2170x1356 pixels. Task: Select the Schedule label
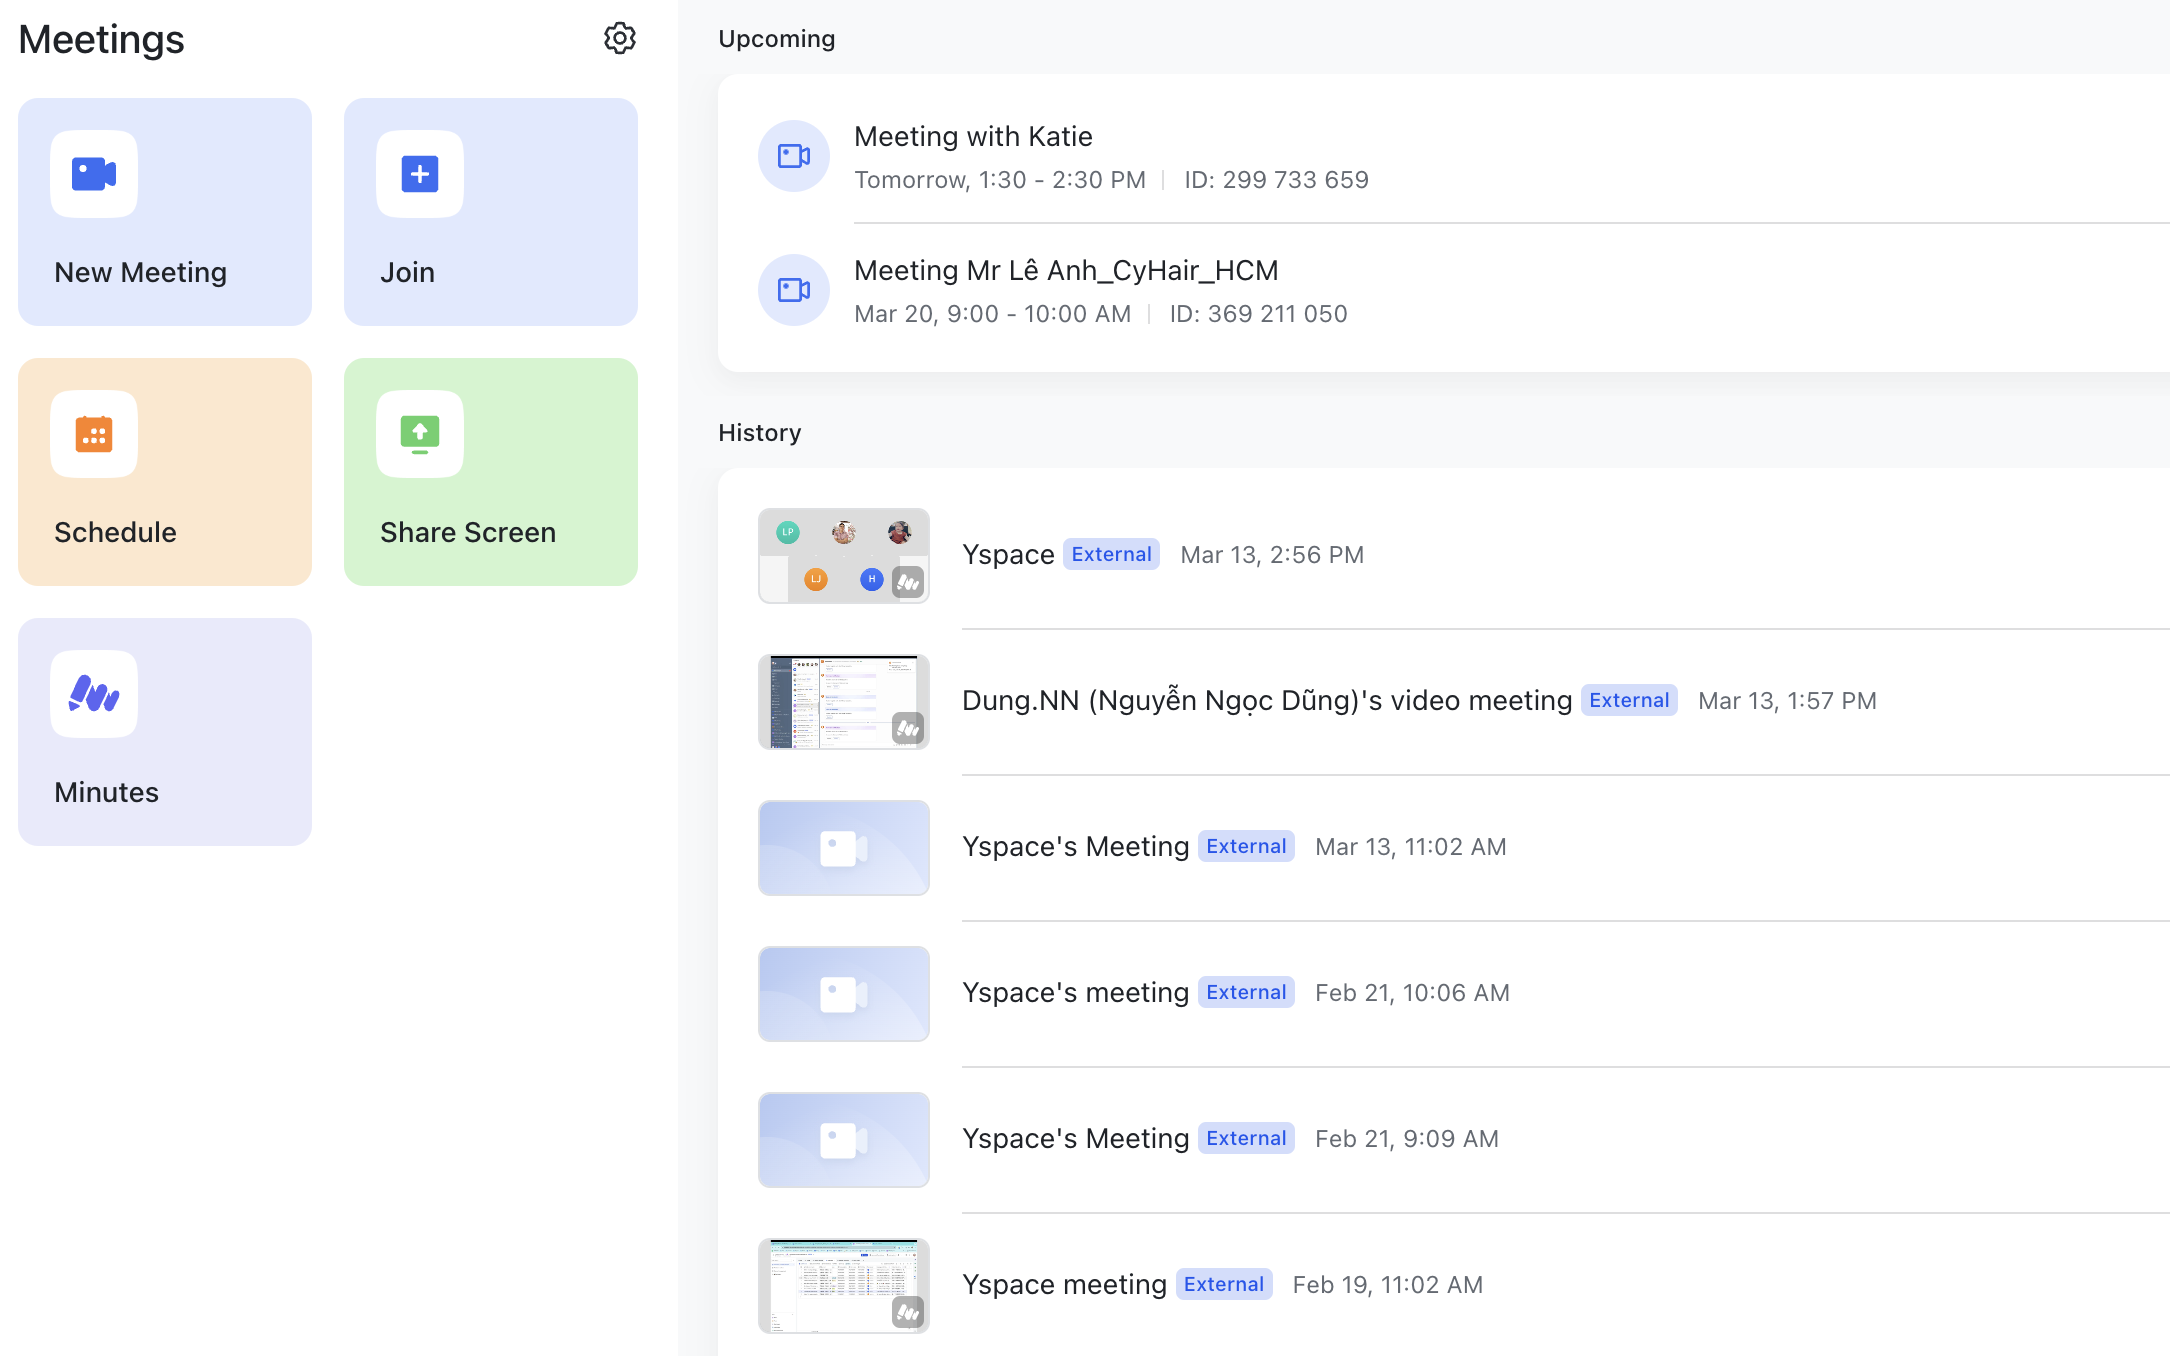pos(115,532)
